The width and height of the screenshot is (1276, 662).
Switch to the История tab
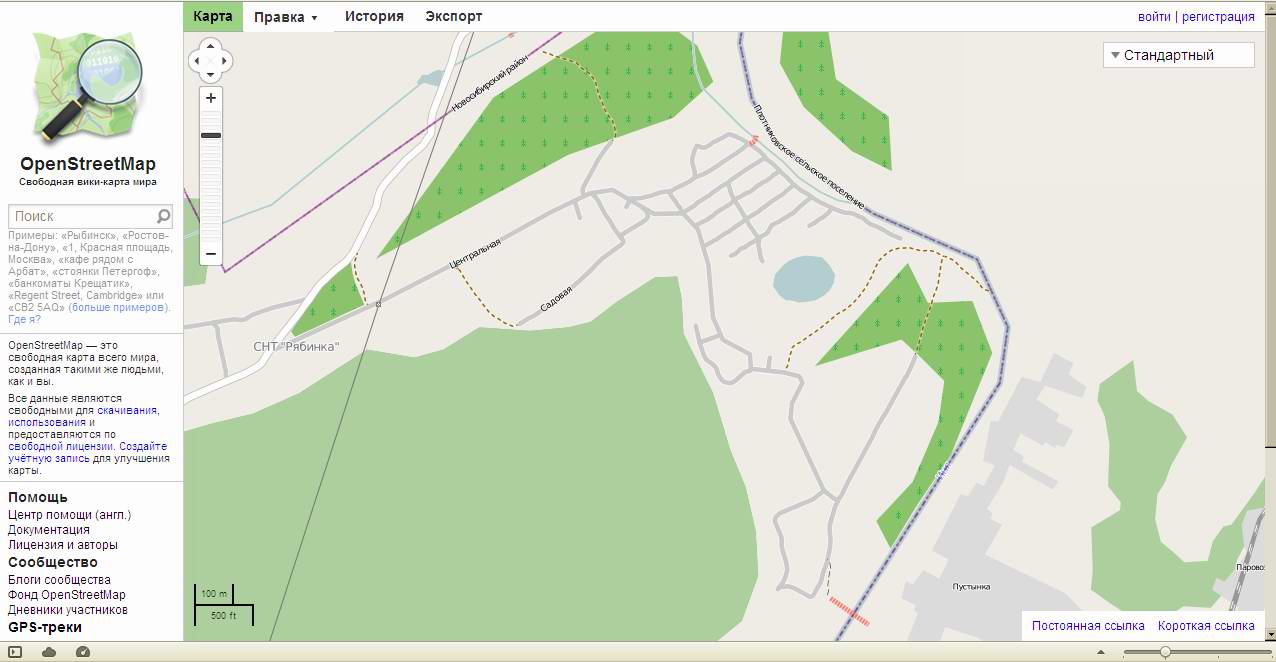[x=374, y=16]
